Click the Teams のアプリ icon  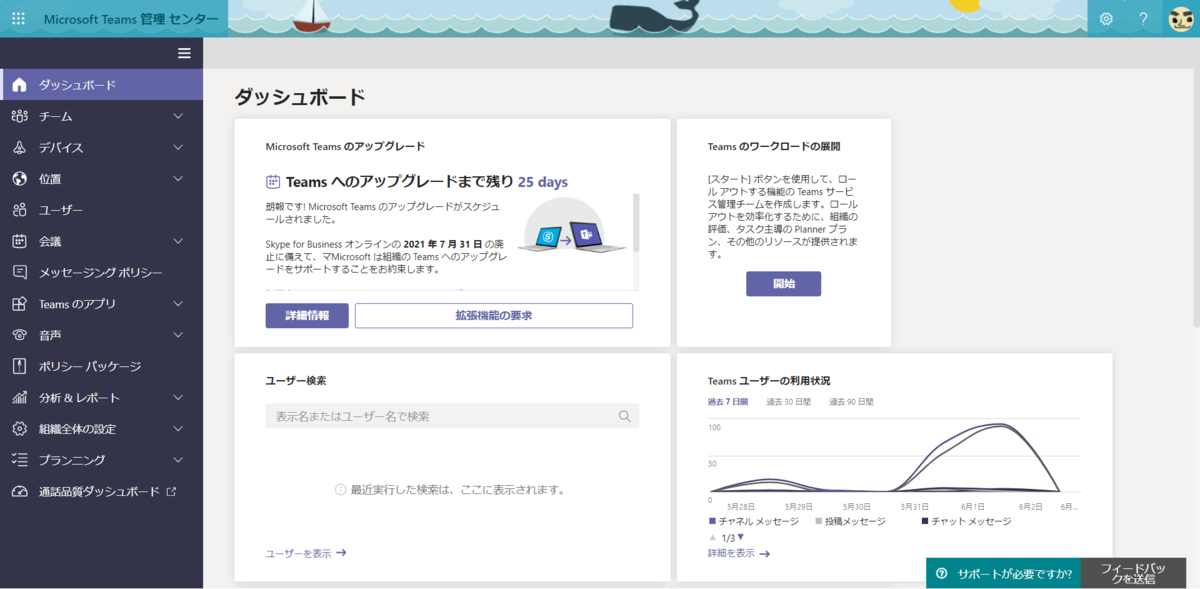[x=19, y=304]
